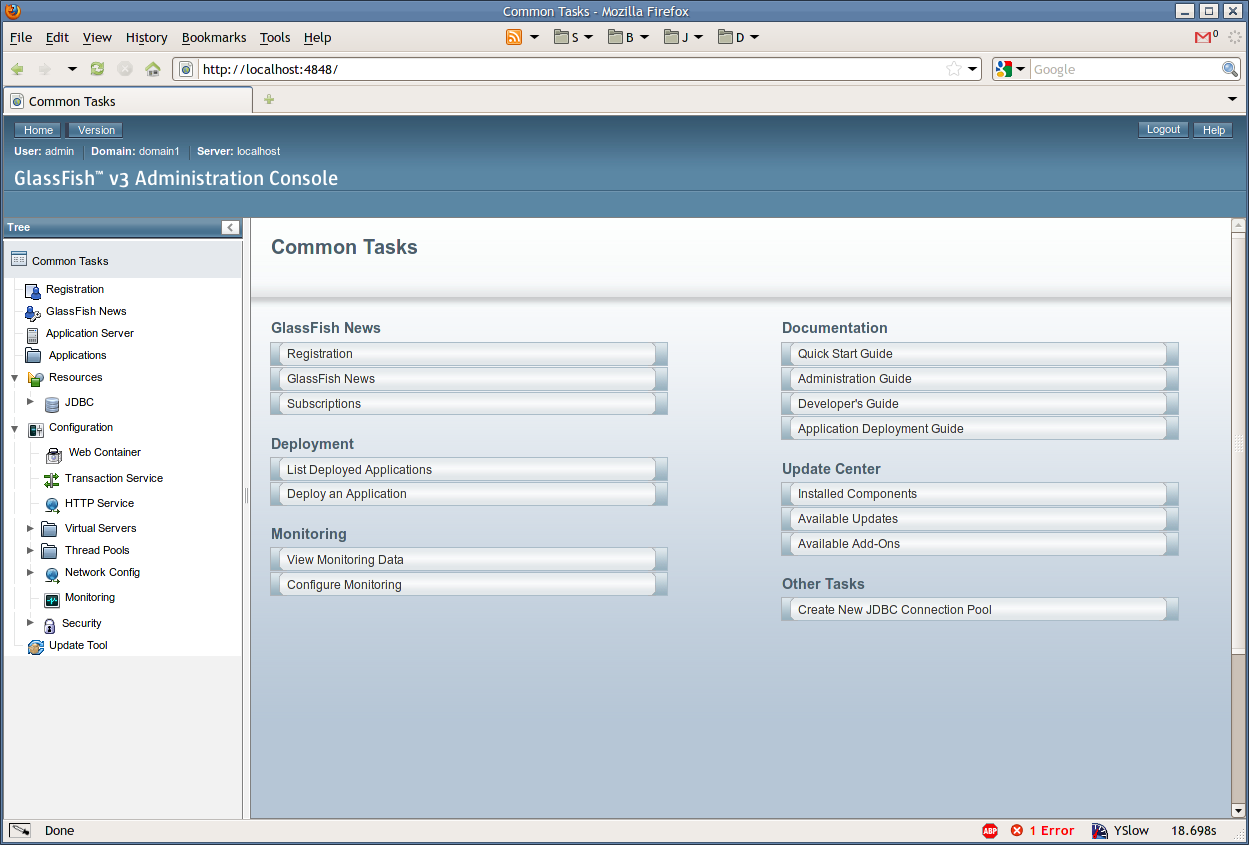Click the Google search input field
Screen dimensions: 1249x845
pos(1124,69)
